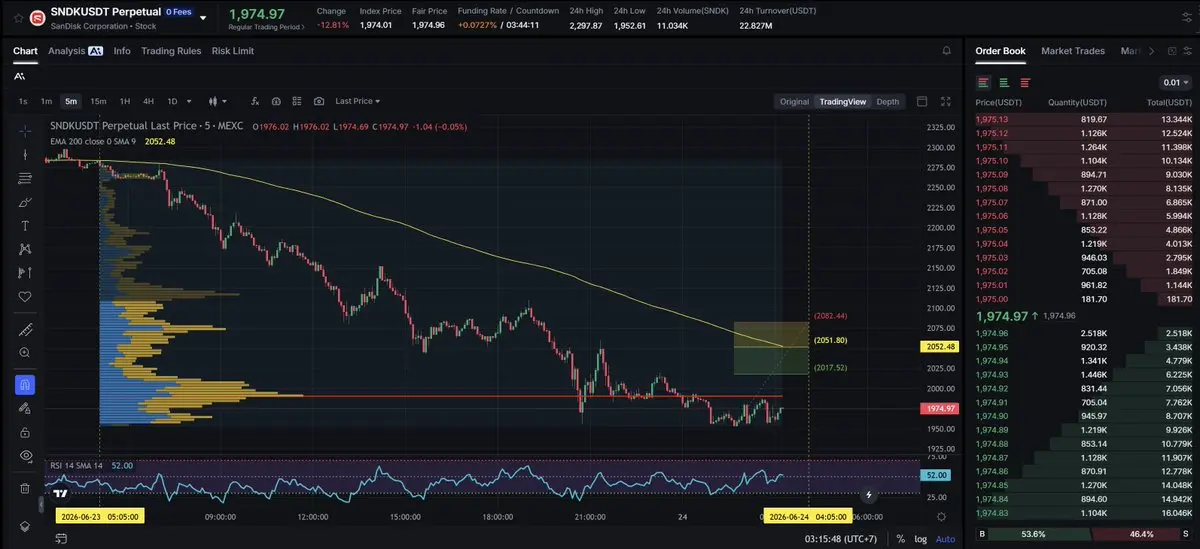1200x549 pixels.
Task: Toggle lock all drawing tools
Action: (x=25, y=408)
